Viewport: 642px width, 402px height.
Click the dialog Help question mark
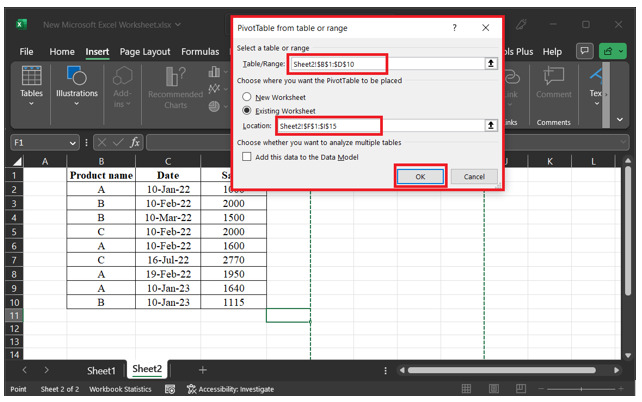click(x=454, y=29)
